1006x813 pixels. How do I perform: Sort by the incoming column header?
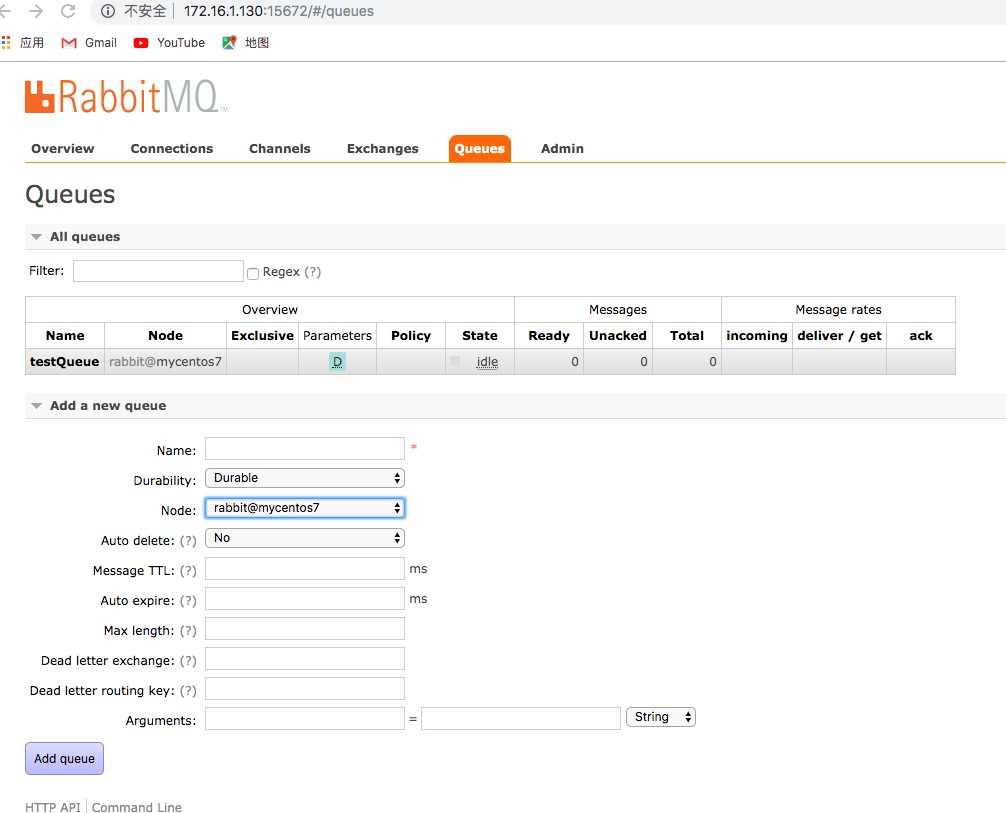(x=756, y=336)
